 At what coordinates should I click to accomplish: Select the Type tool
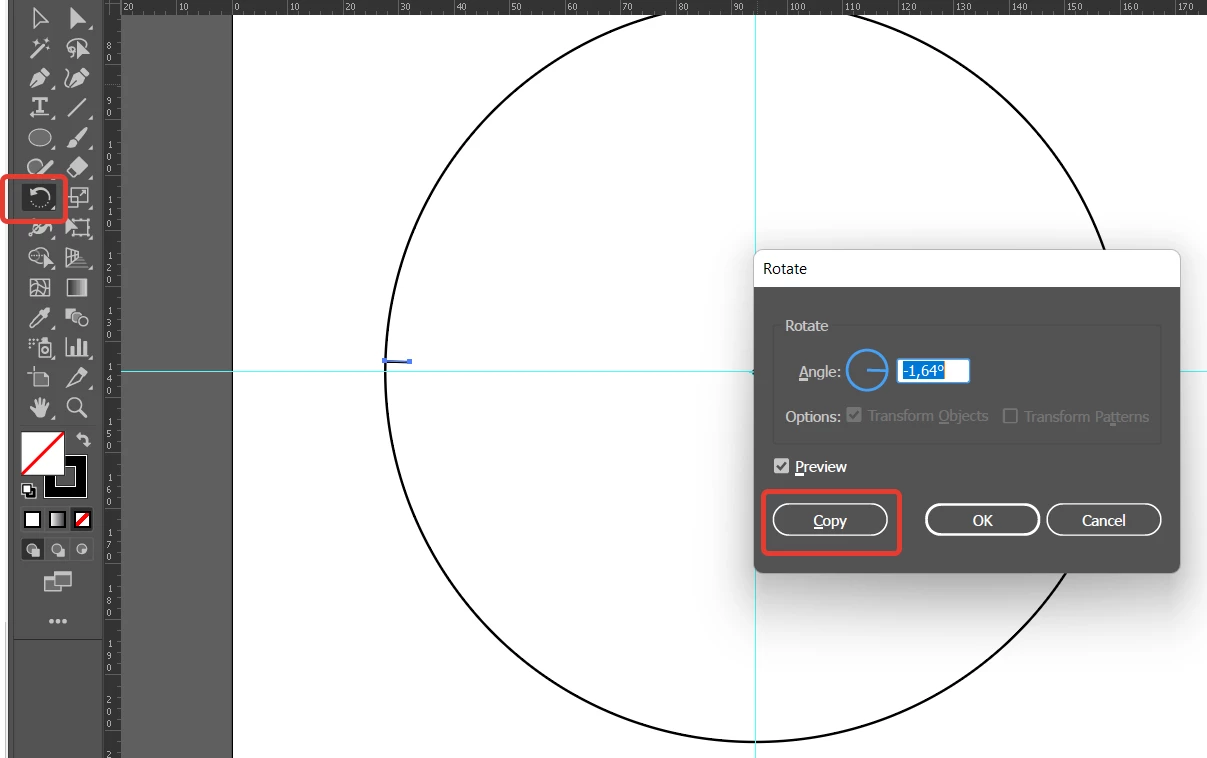[x=40, y=108]
